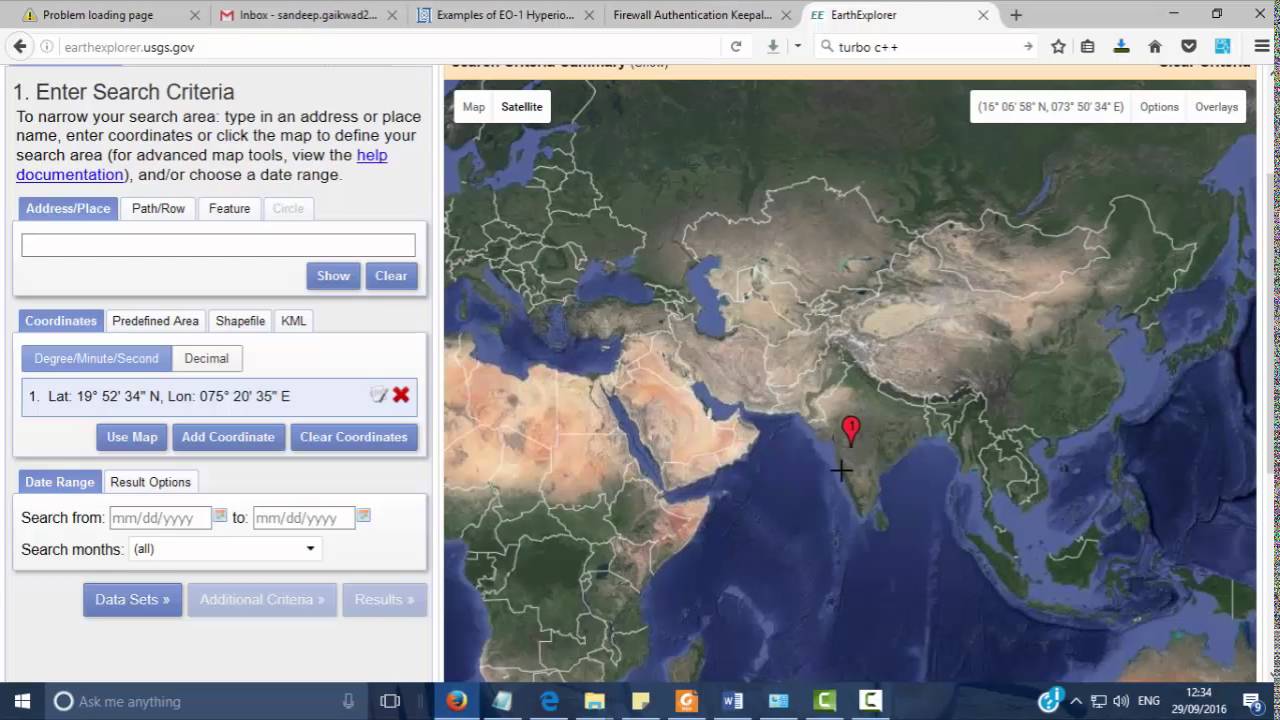Reload the EarthExplorer page
The height and width of the screenshot is (720, 1280).
(736, 46)
